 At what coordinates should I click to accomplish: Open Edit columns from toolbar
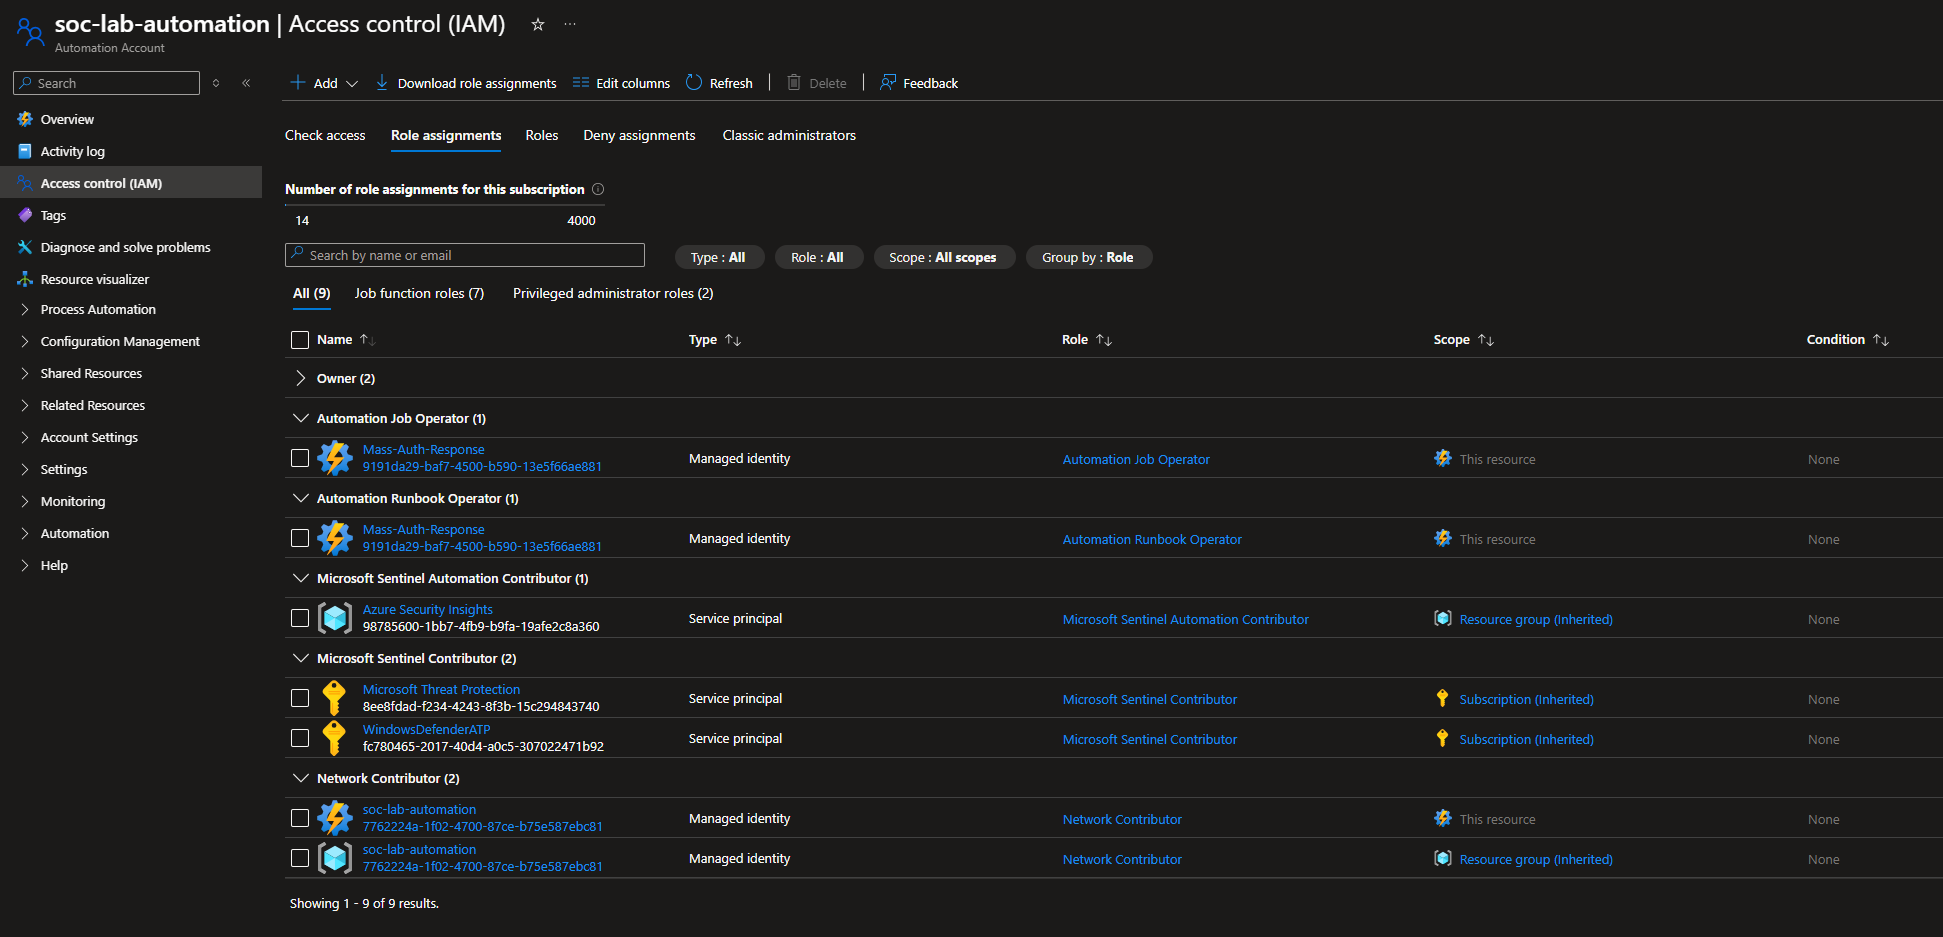click(621, 83)
